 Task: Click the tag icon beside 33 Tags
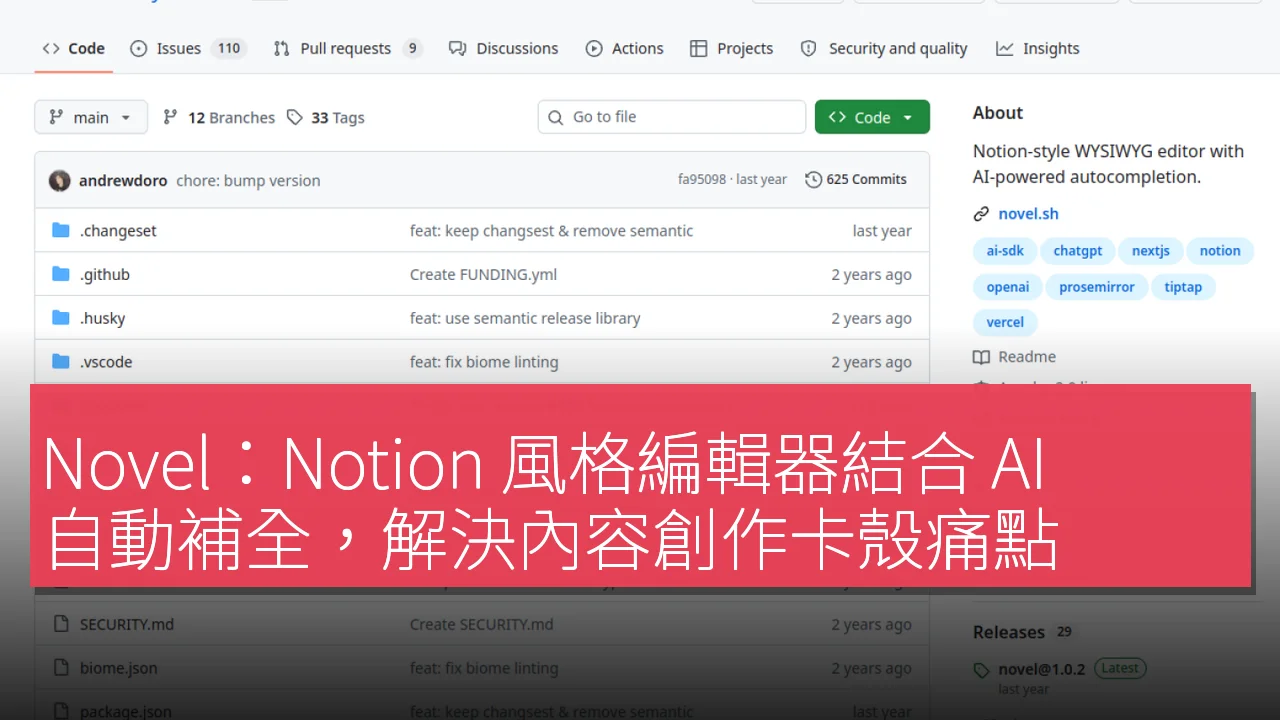pos(295,117)
